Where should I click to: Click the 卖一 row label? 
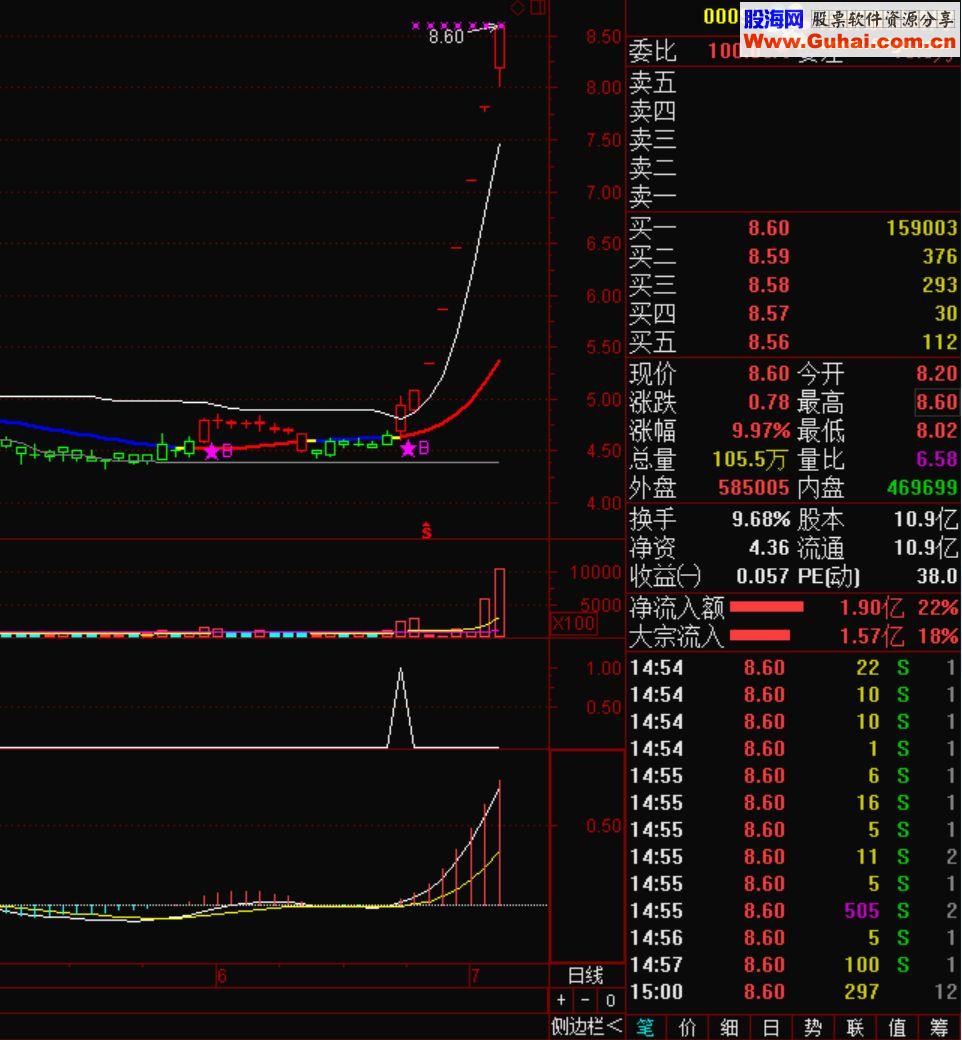pyautogui.click(x=653, y=197)
